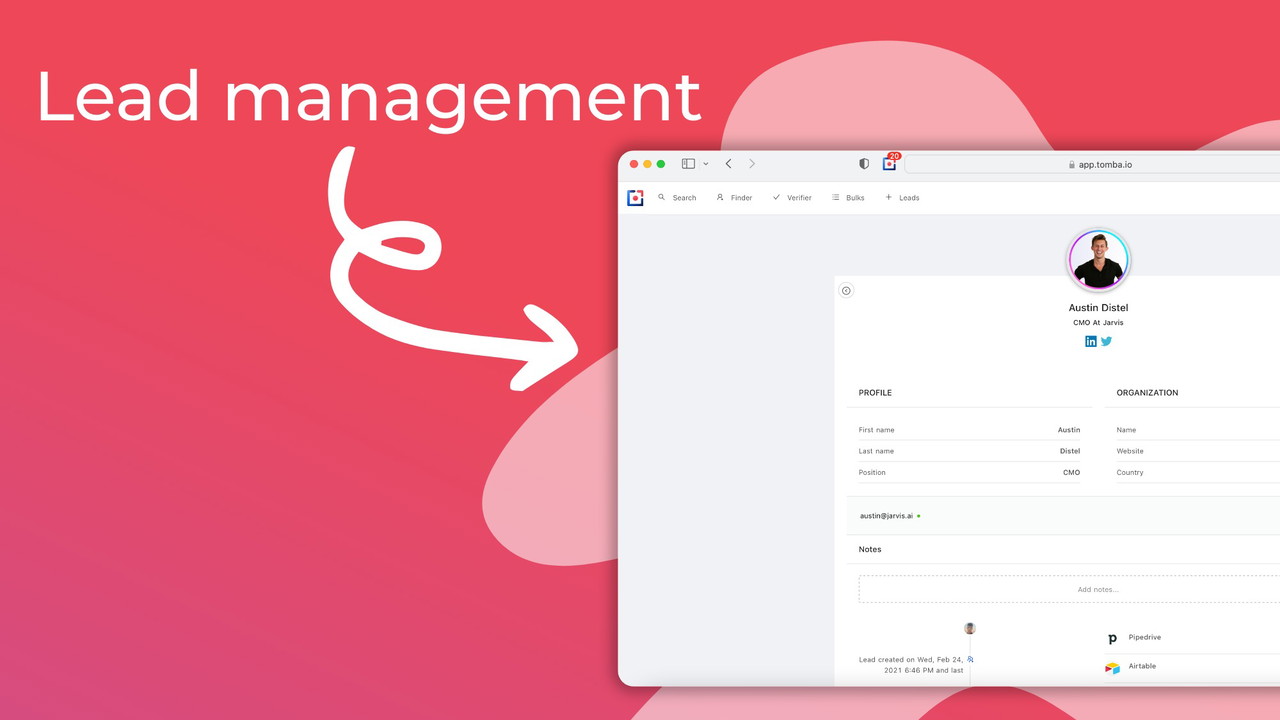Toggle the Safari sidebar button
Screen dimensions: 1280x720
(x=688, y=164)
